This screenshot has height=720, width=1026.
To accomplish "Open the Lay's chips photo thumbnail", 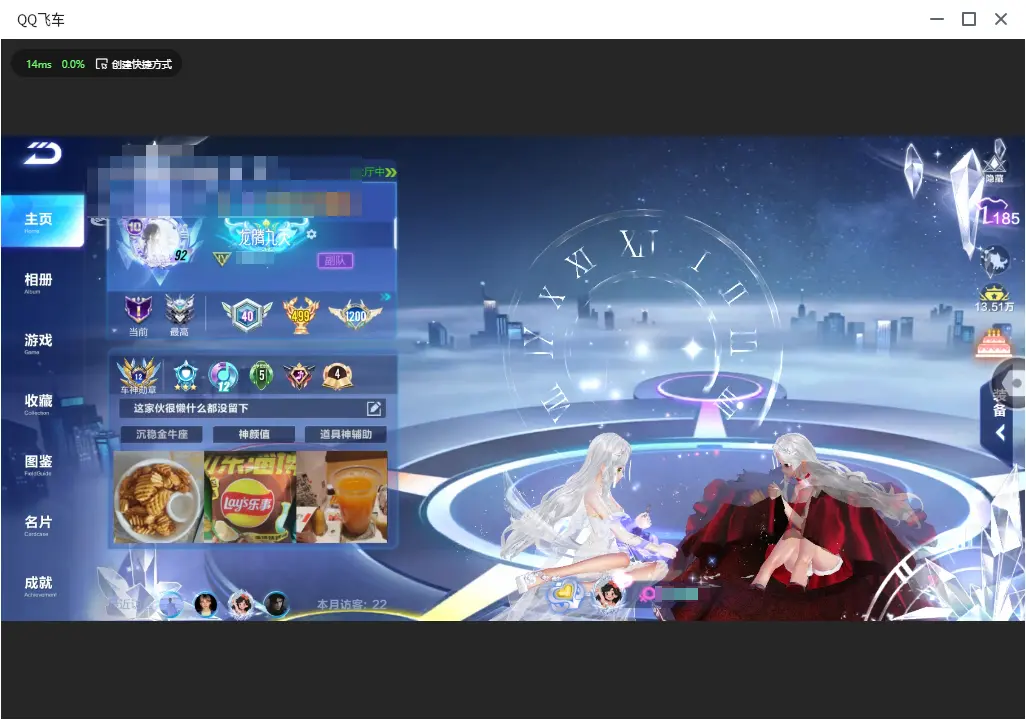I will coord(250,497).
